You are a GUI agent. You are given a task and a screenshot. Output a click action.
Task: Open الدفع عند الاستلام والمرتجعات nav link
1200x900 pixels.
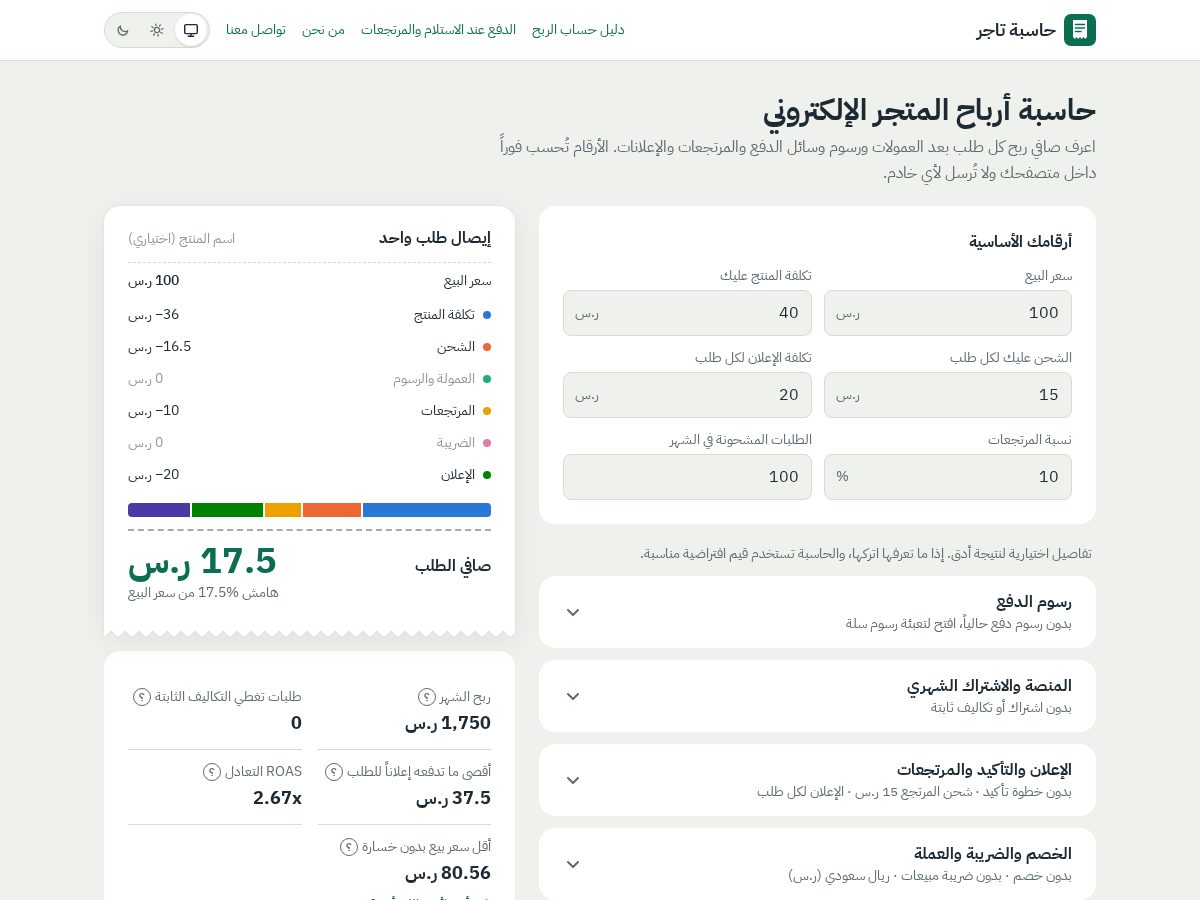coord(438,30)
